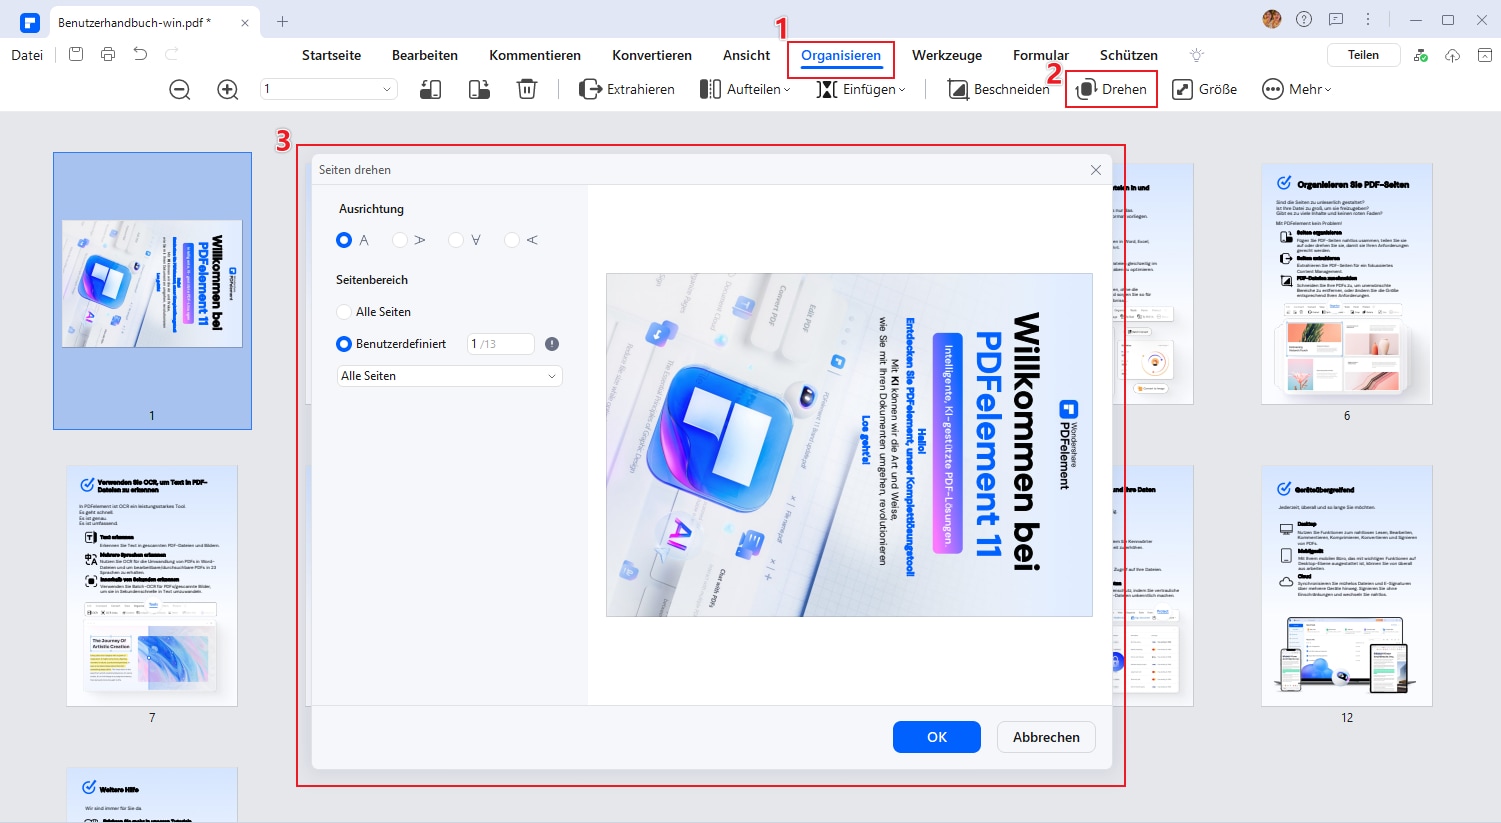Open the Aufteilen dropdown menu
Image resolution: width=1501 pixels, height=823 pixels.
click(x=745, y=90)
